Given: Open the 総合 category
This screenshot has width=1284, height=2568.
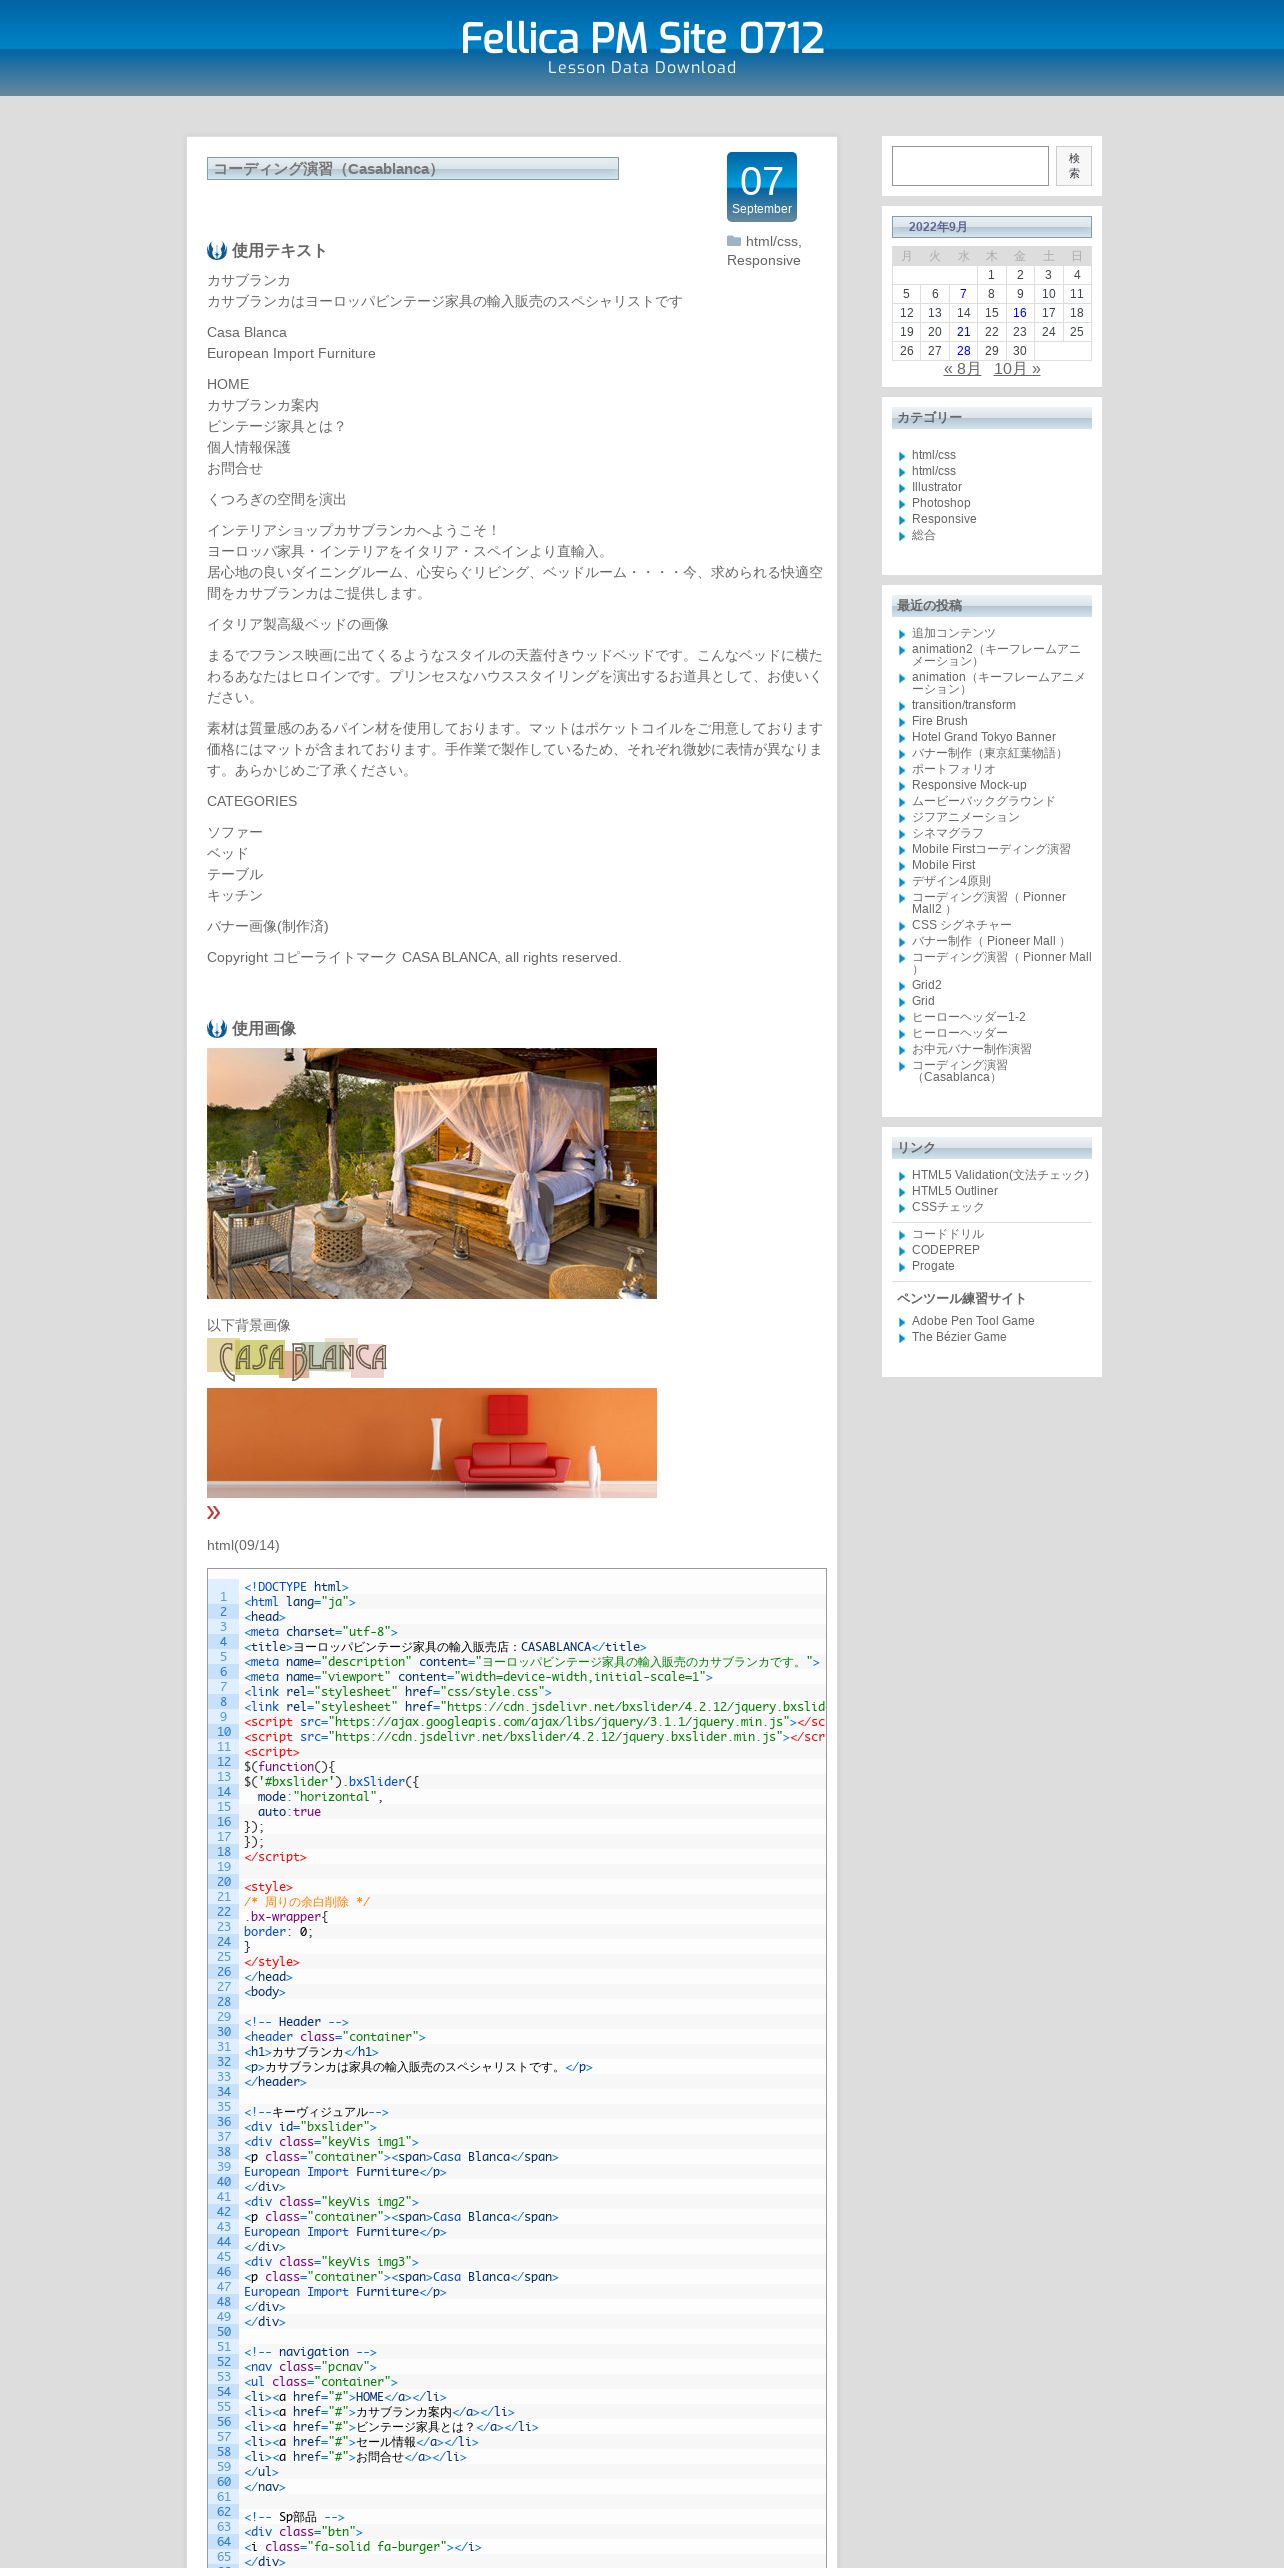Looking at the screenshot, I should [924, 535].
